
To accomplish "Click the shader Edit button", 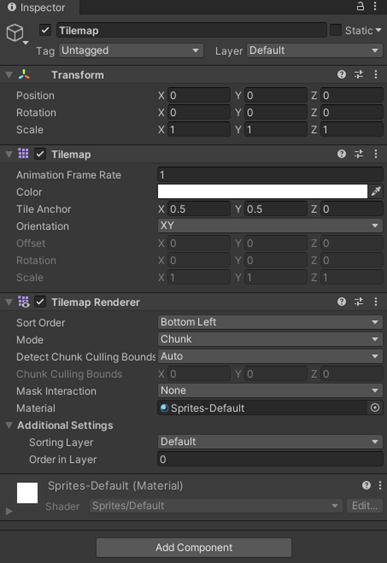I will 364,506.
